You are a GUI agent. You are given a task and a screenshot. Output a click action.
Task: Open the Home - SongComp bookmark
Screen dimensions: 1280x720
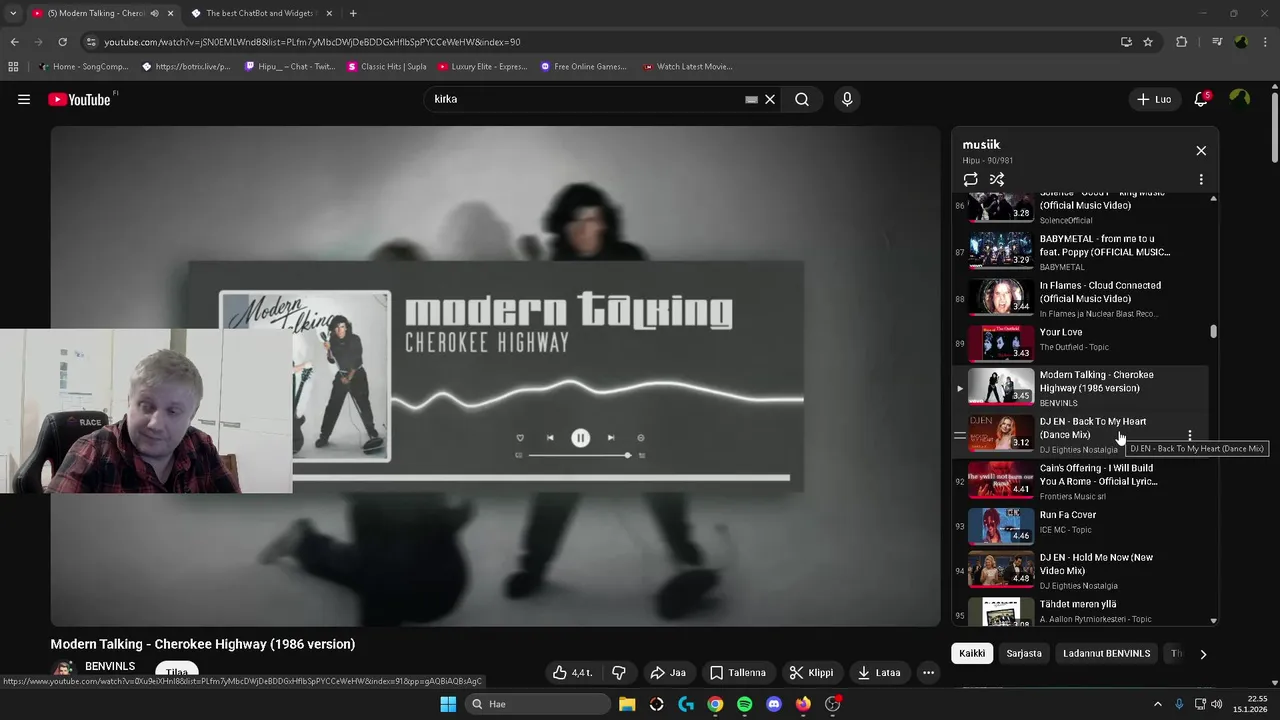[83, 66]
